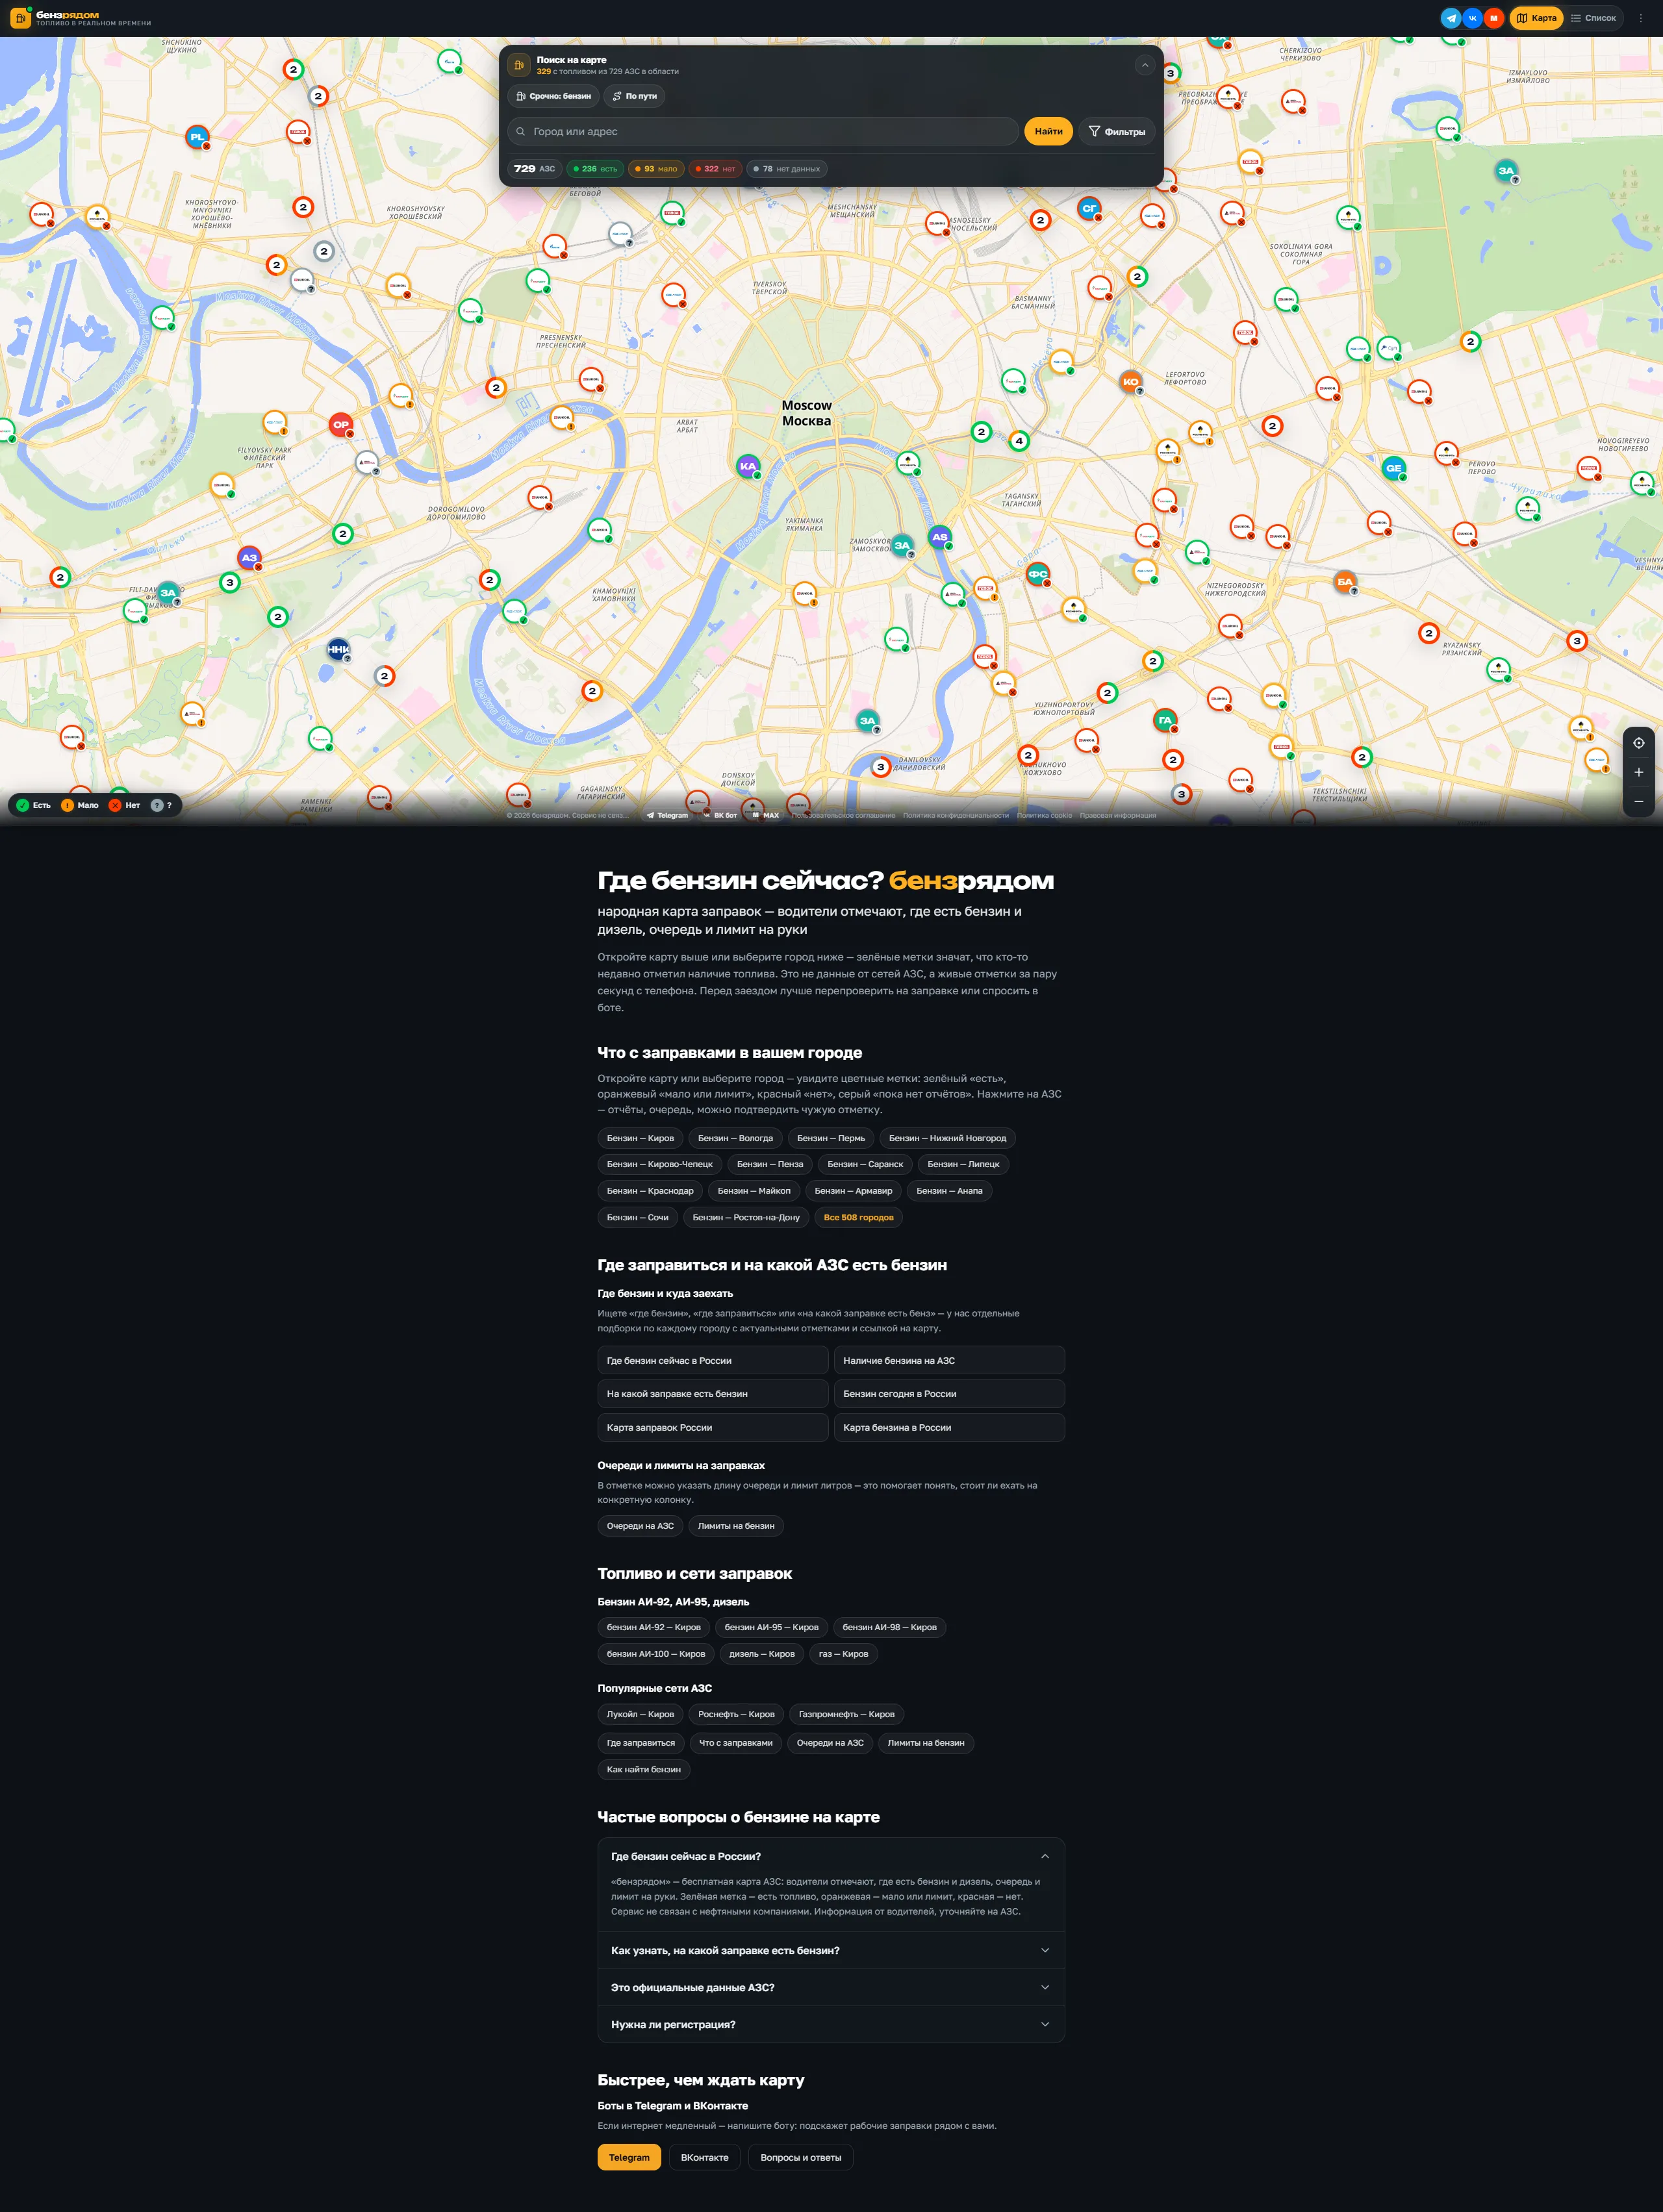
Task: Zoom in the map with plus
Action: click(x=1638, y=772)
